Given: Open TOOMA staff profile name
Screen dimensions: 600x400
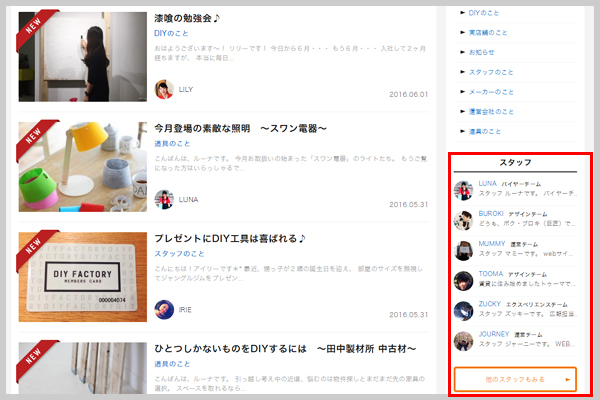Looking at the screenshot, I should pos(491,274).
